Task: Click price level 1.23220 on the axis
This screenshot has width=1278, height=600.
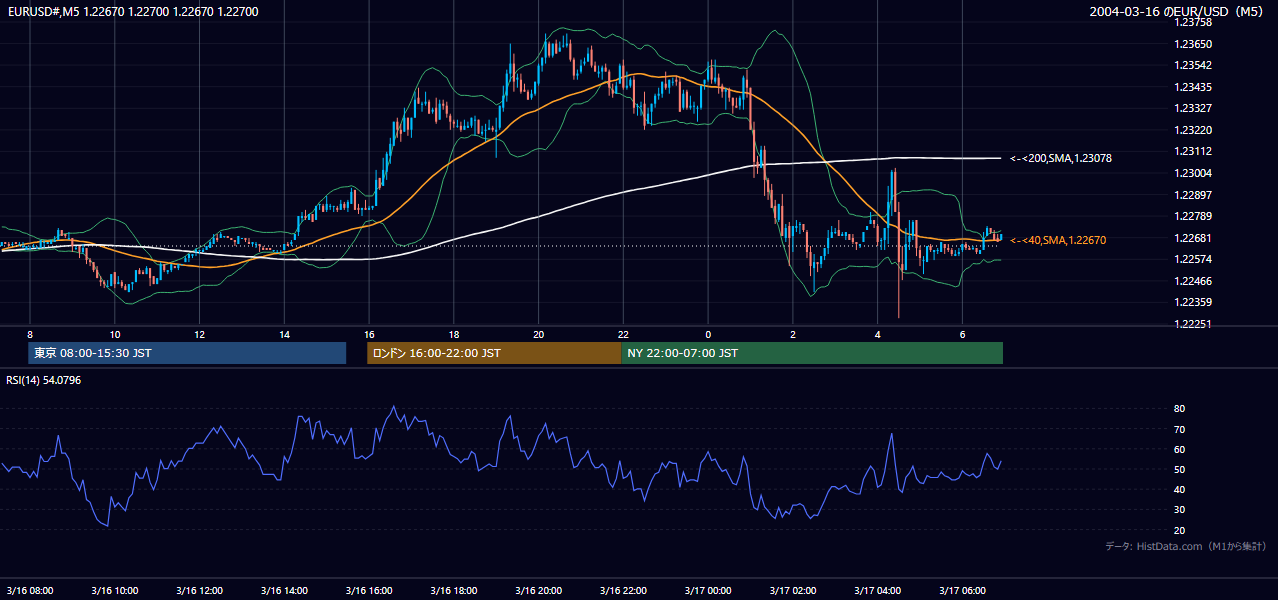Action: pyautogui.click(x=1193, y=130)
